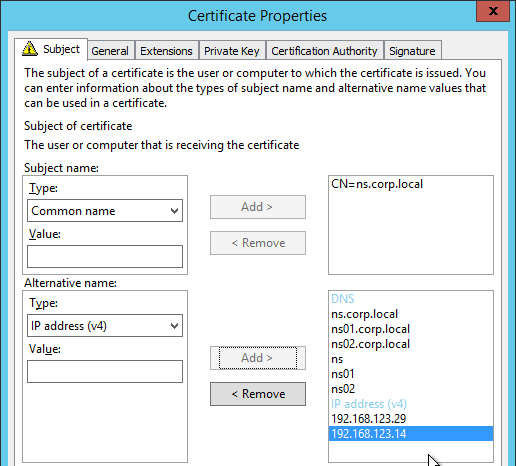Switch to the General tab

pyautogui.click(x=111, y=51)
